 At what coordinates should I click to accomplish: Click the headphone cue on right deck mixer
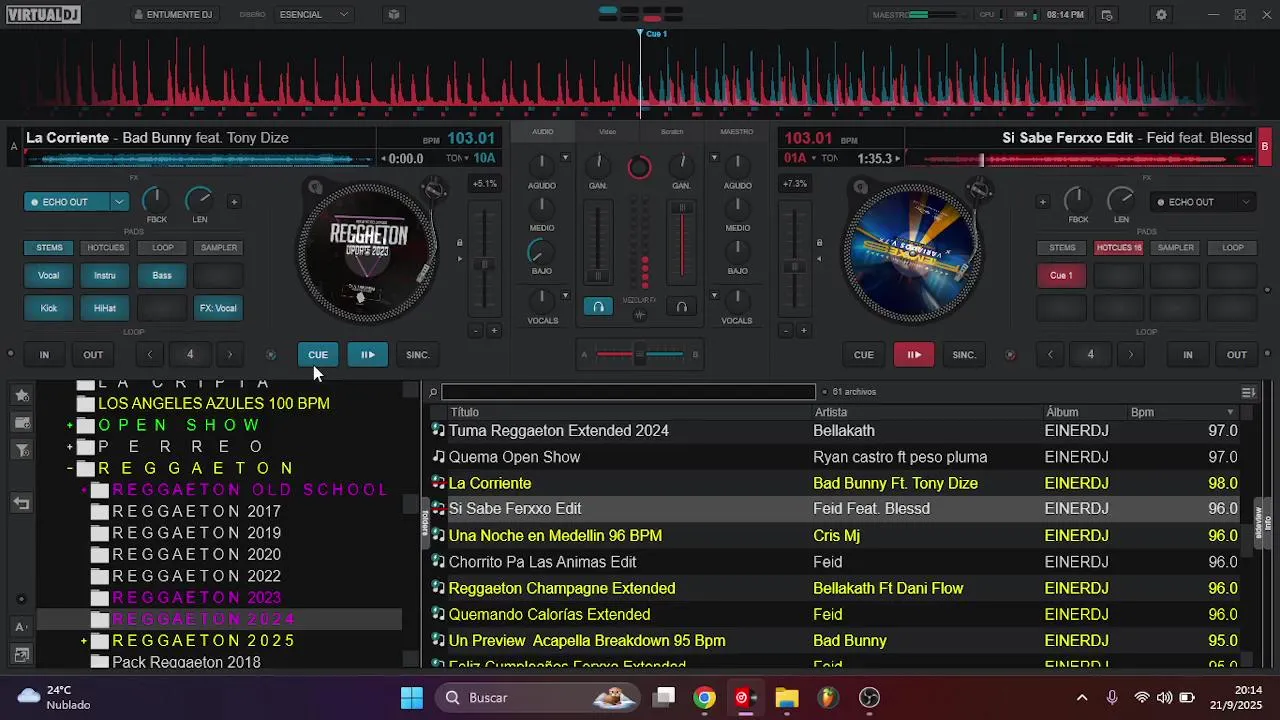point(682,307)
